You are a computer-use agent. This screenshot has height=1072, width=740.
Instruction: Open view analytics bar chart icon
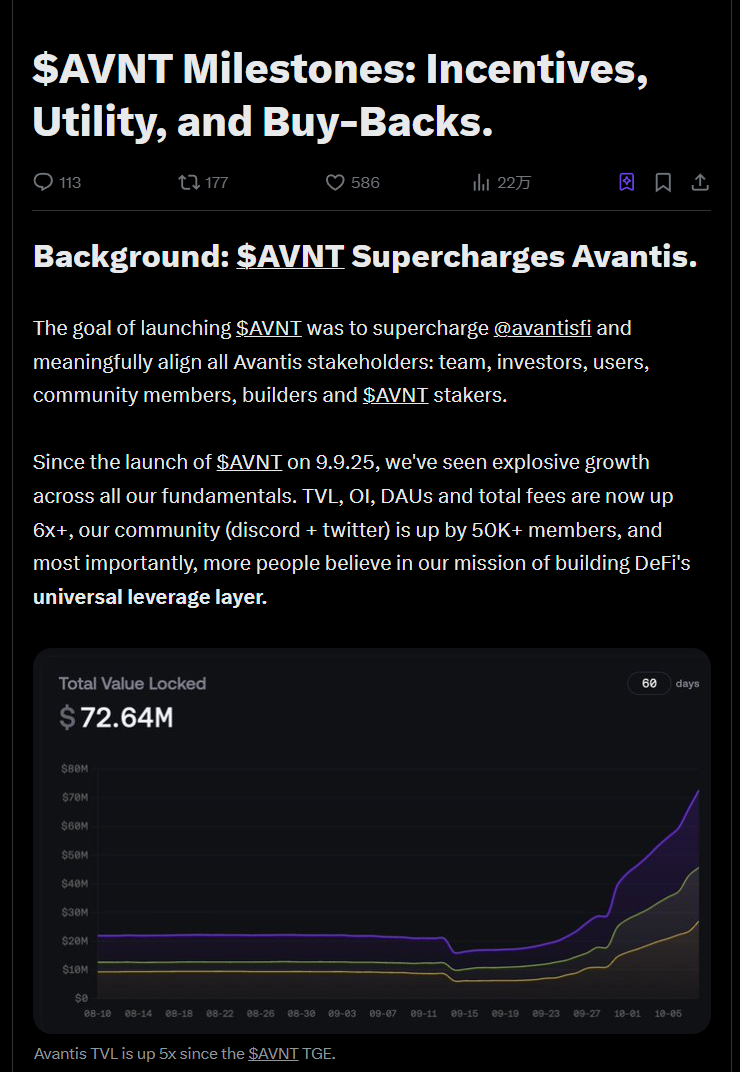pos(481,182)
